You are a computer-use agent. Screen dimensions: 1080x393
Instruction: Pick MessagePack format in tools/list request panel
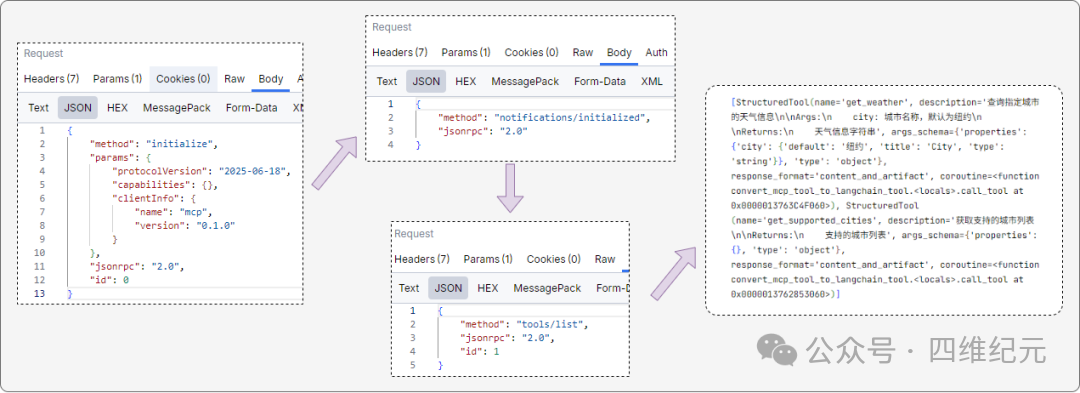click(x=548, y=288)
